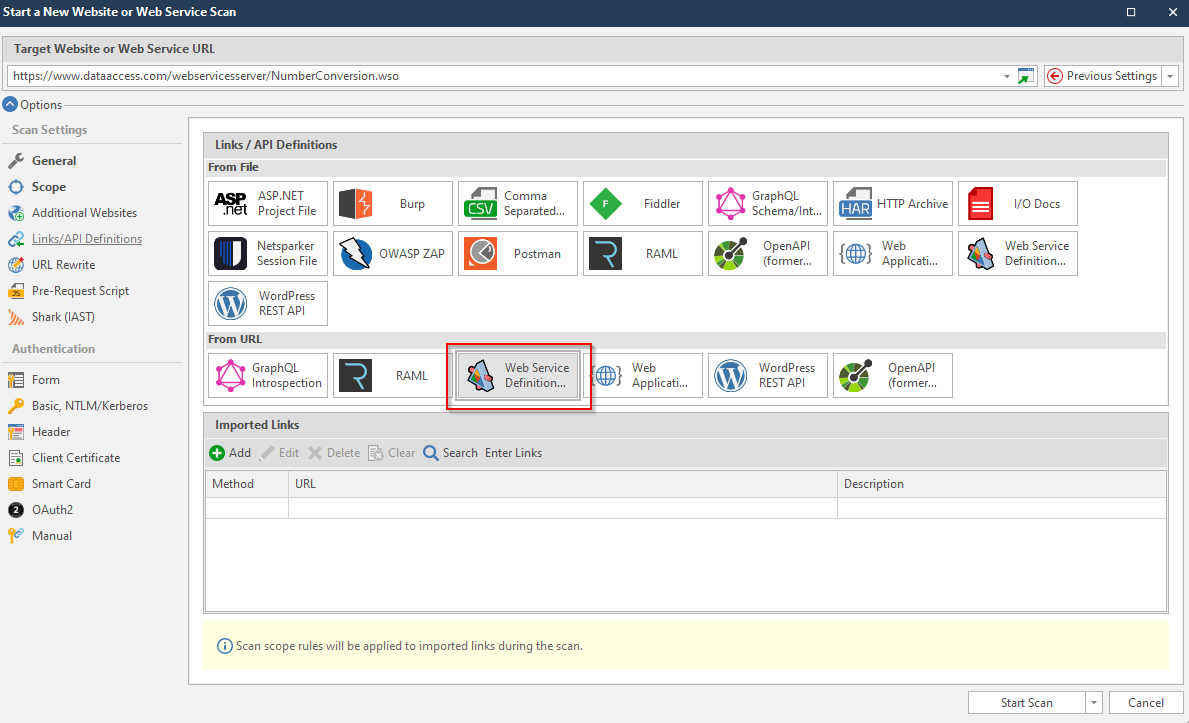This screenshot has height=723, width=1189.
Task: Open the target URL dropdown
Action: pyautogui.click(x=1005, y=75)
